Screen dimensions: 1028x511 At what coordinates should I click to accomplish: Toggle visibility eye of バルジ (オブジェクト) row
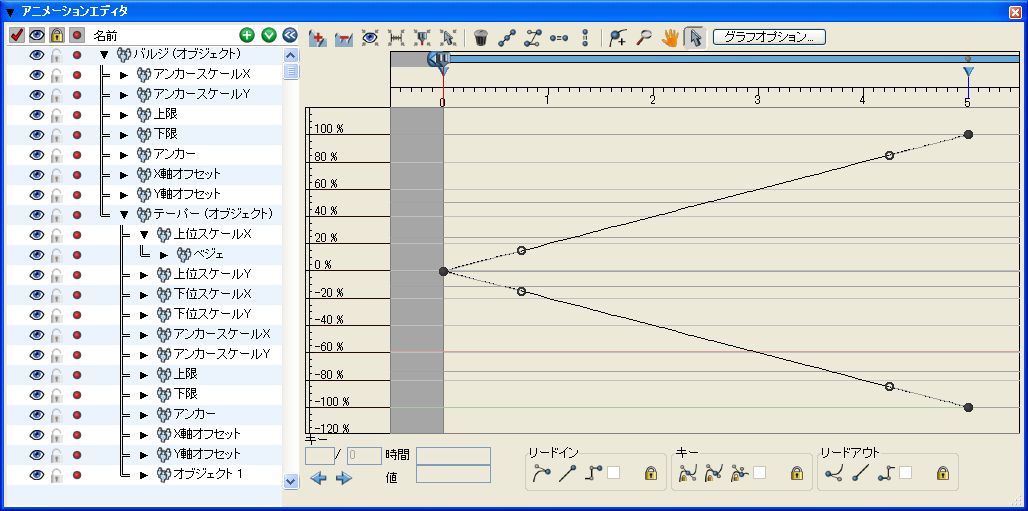click(37, 55)
